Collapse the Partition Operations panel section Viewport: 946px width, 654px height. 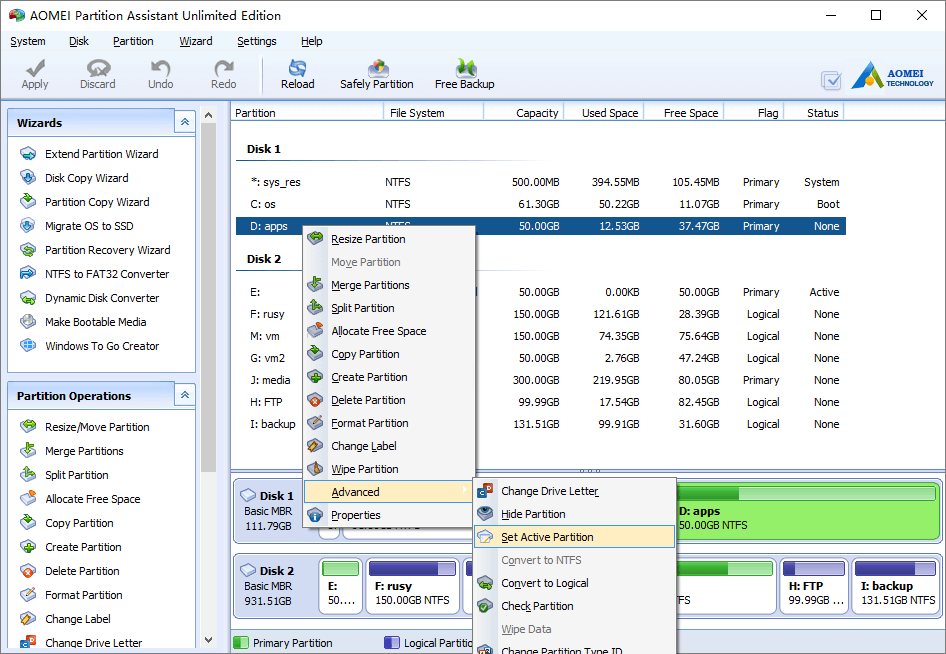(185, 395)
